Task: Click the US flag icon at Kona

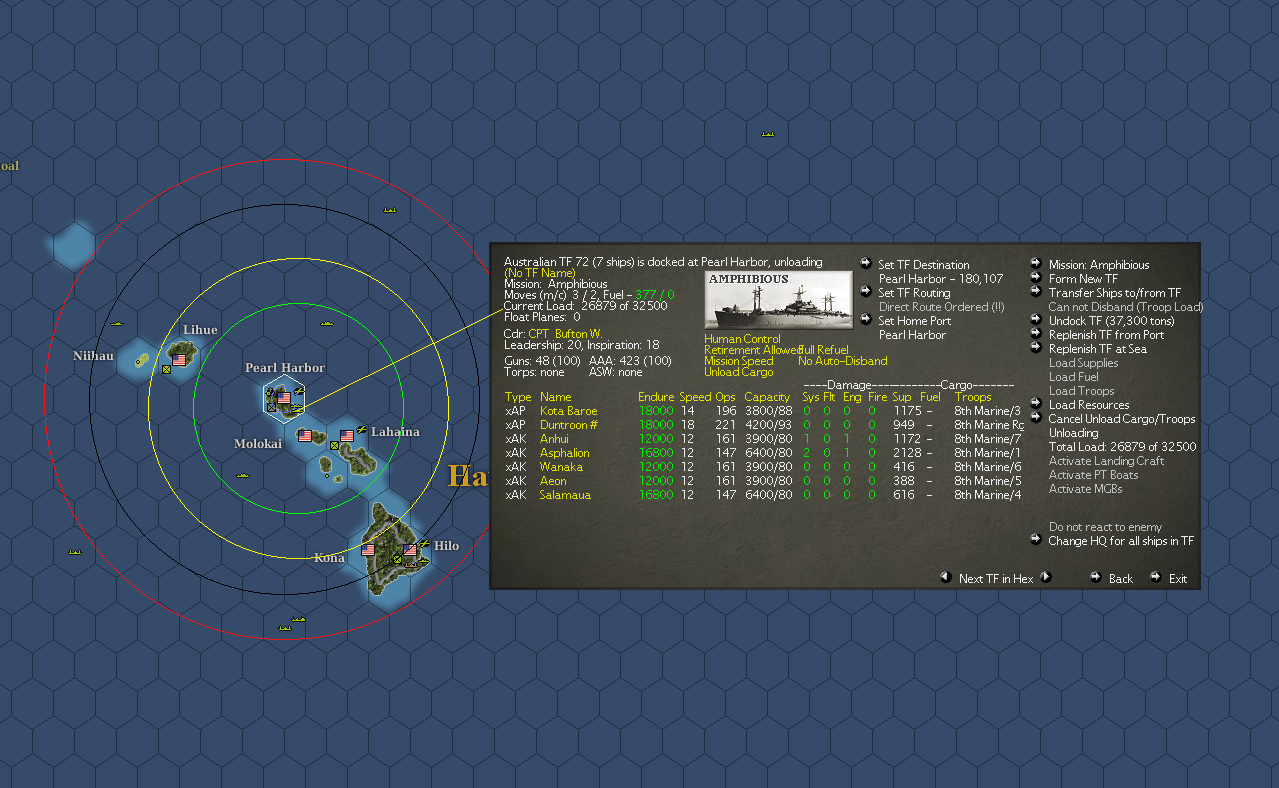Action: point(368,549)
